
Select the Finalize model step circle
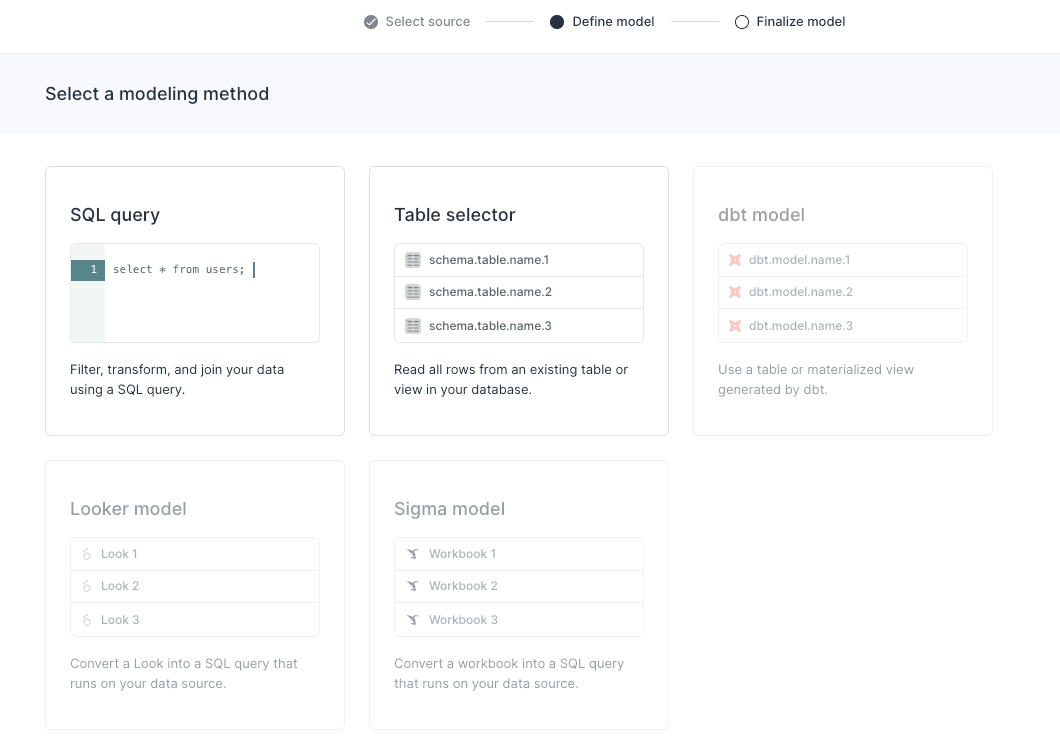click(741, 21)
